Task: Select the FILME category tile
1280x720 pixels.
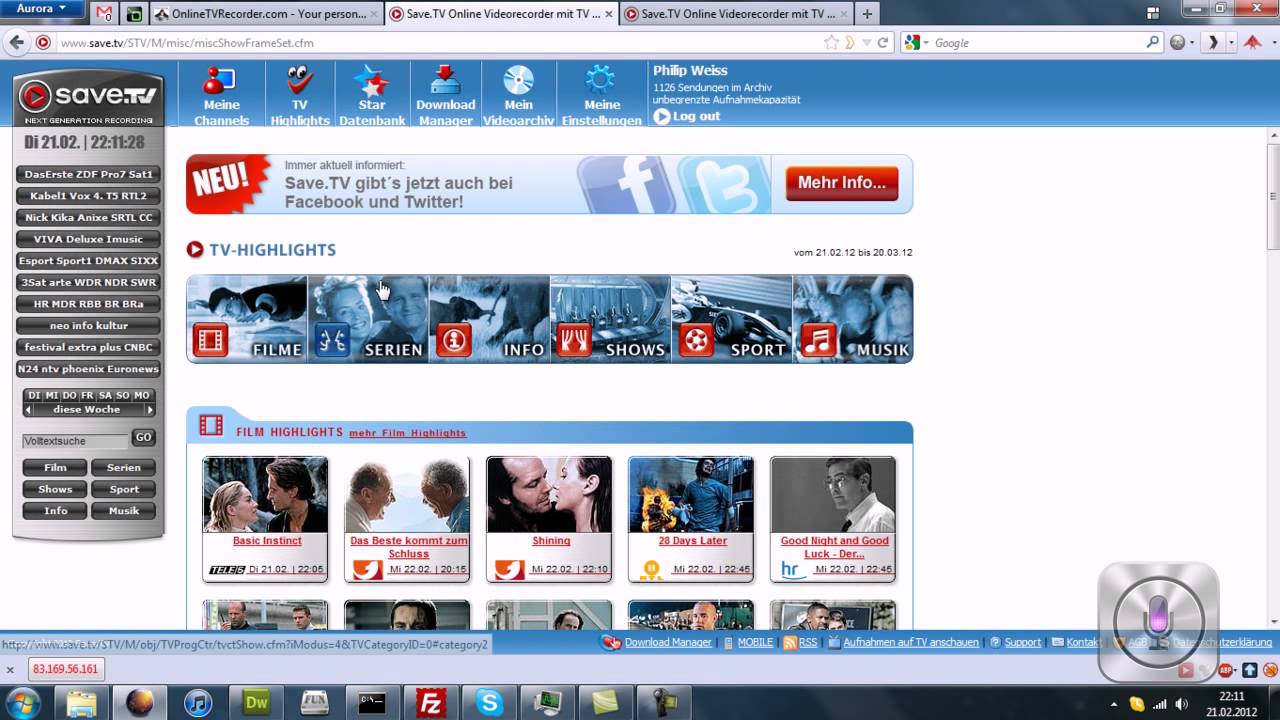Action: coord(247,319)
